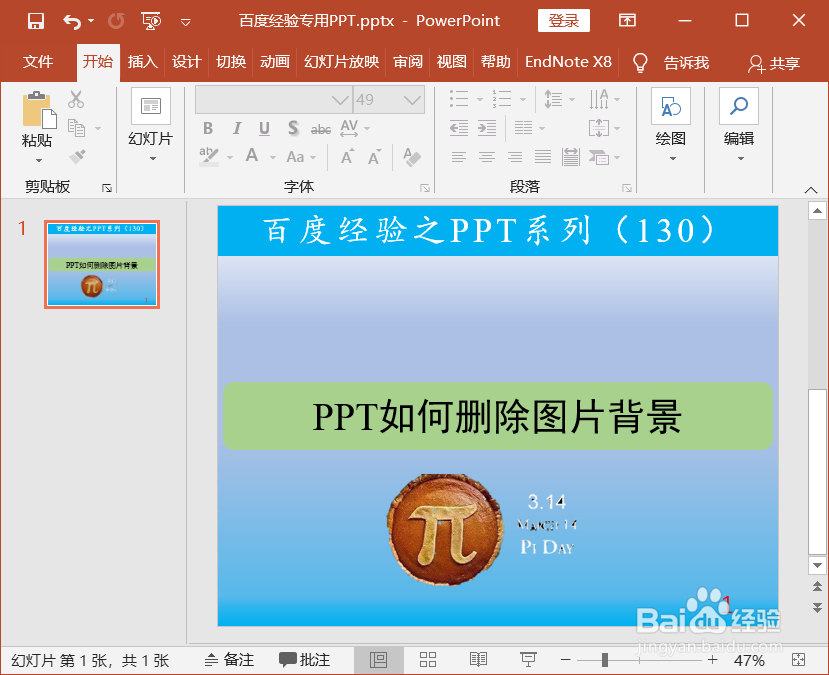
Task: Click the 备注 notes button
Action: pyautogui.click(x=229, y=660)
